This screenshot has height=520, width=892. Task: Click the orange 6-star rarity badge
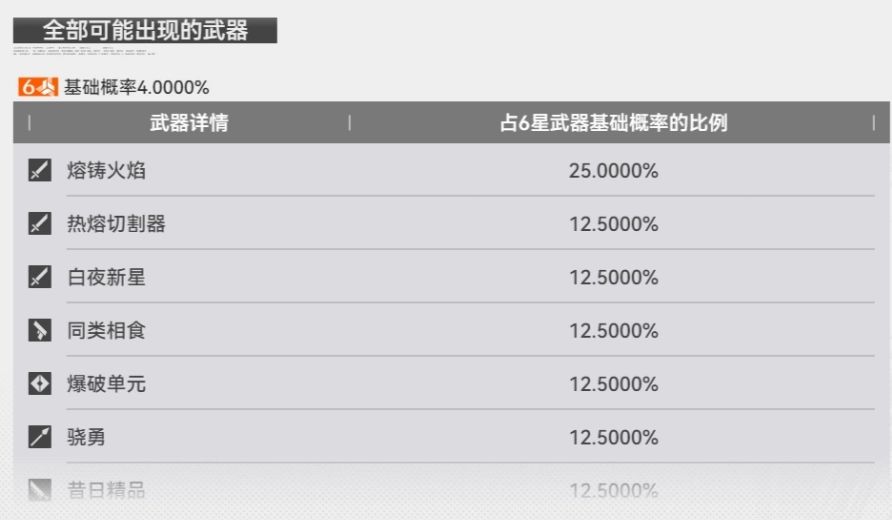(38, 88)
